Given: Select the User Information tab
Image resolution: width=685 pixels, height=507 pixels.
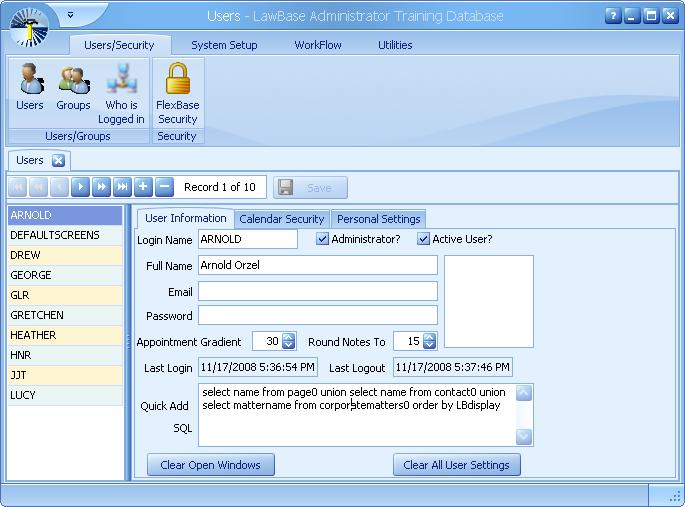Looking at the screenshot, I should click(186, 218).
